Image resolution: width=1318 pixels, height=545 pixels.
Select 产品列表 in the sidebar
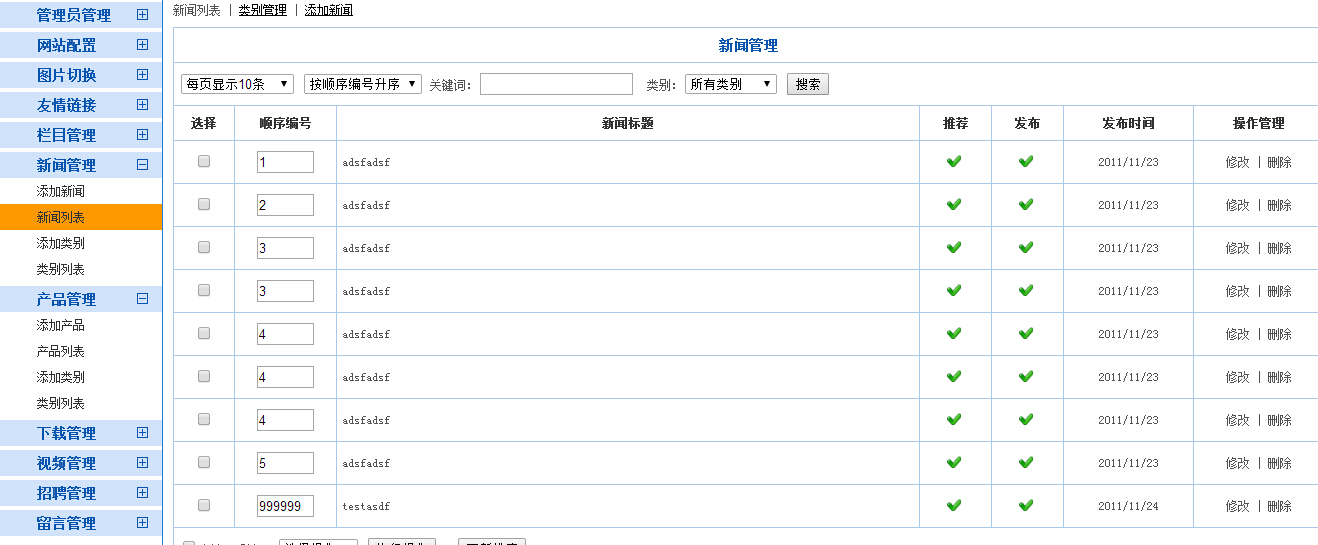click(x=61, y=351)
